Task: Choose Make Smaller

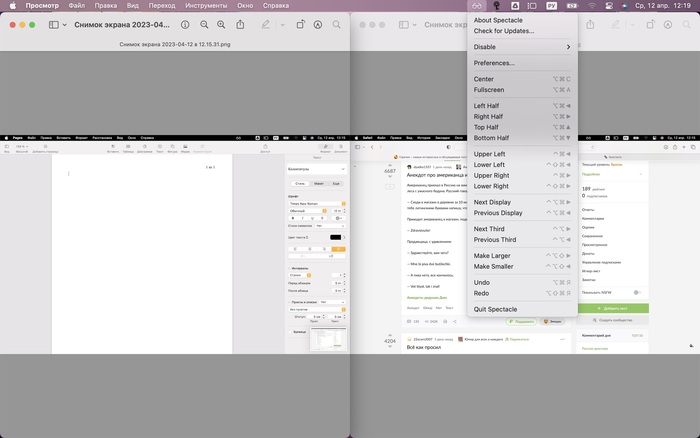Action: pos(522,267)
